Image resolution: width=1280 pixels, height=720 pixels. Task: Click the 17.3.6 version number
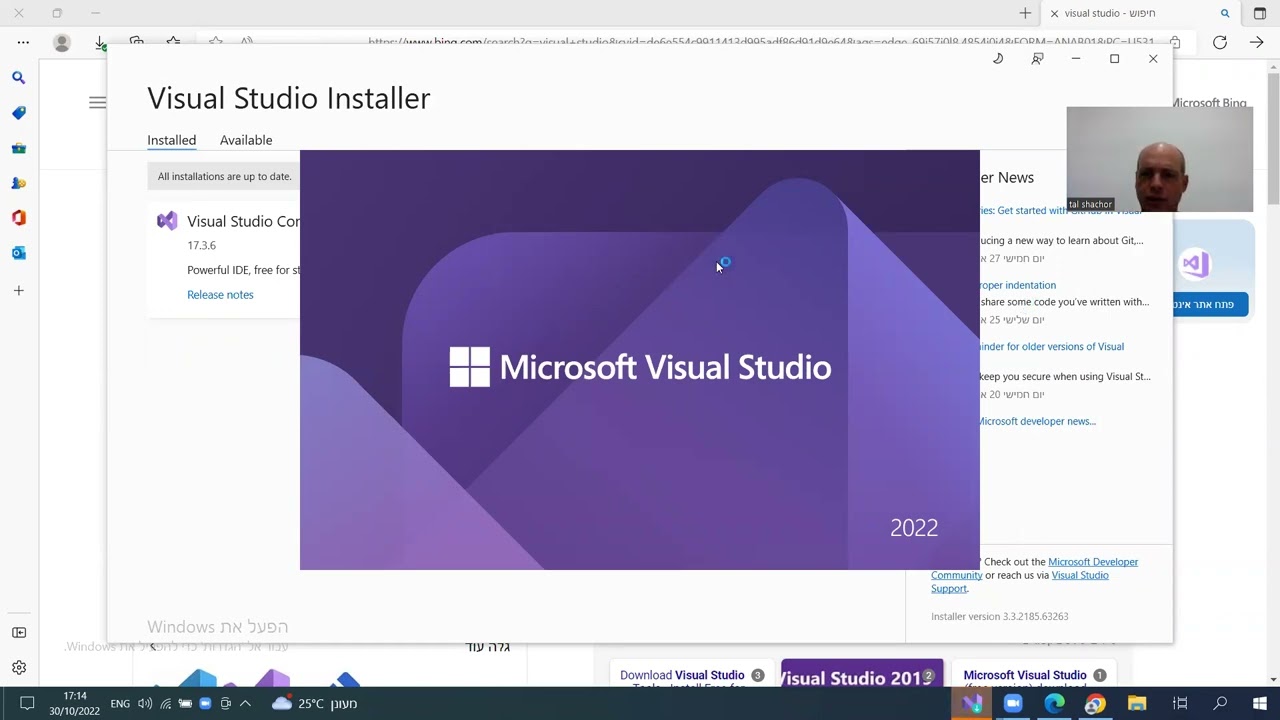[x=201, y=245]
